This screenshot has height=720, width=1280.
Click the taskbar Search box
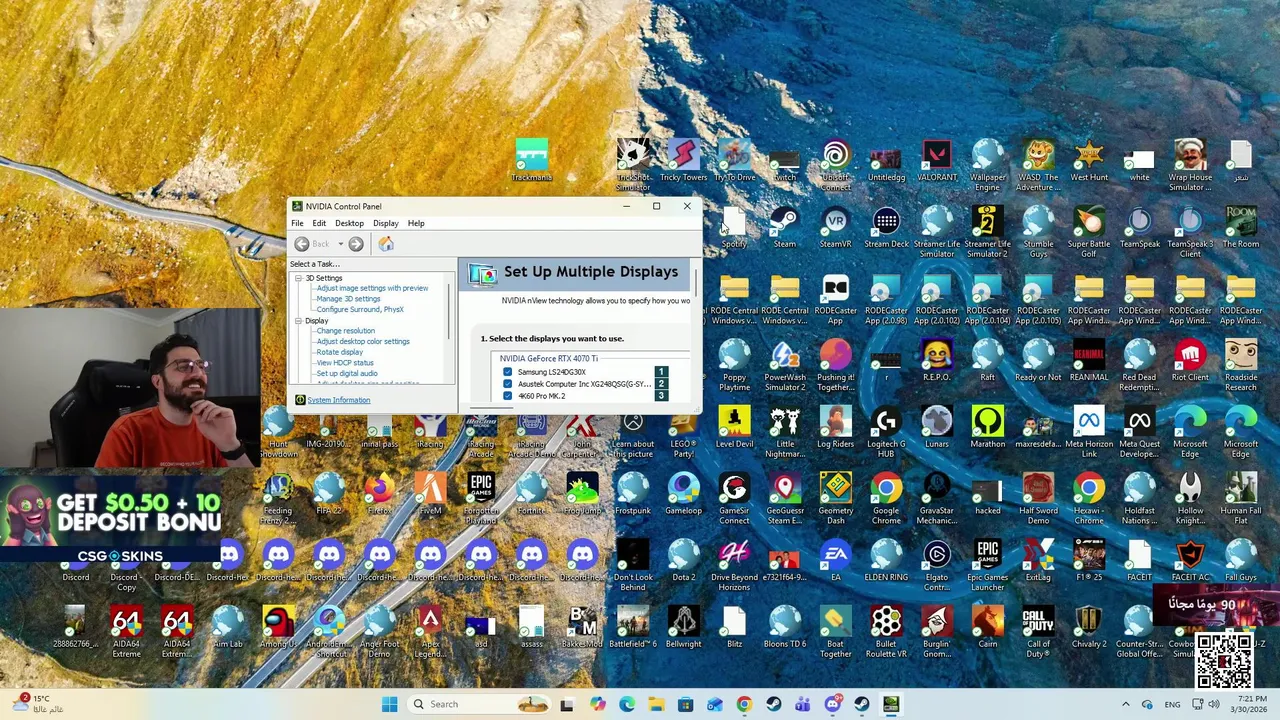478,704
